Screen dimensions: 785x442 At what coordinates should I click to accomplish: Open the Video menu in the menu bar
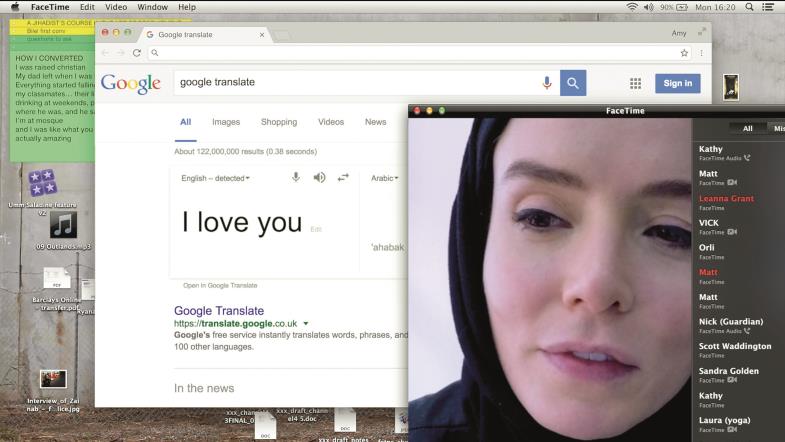point(116,7)
